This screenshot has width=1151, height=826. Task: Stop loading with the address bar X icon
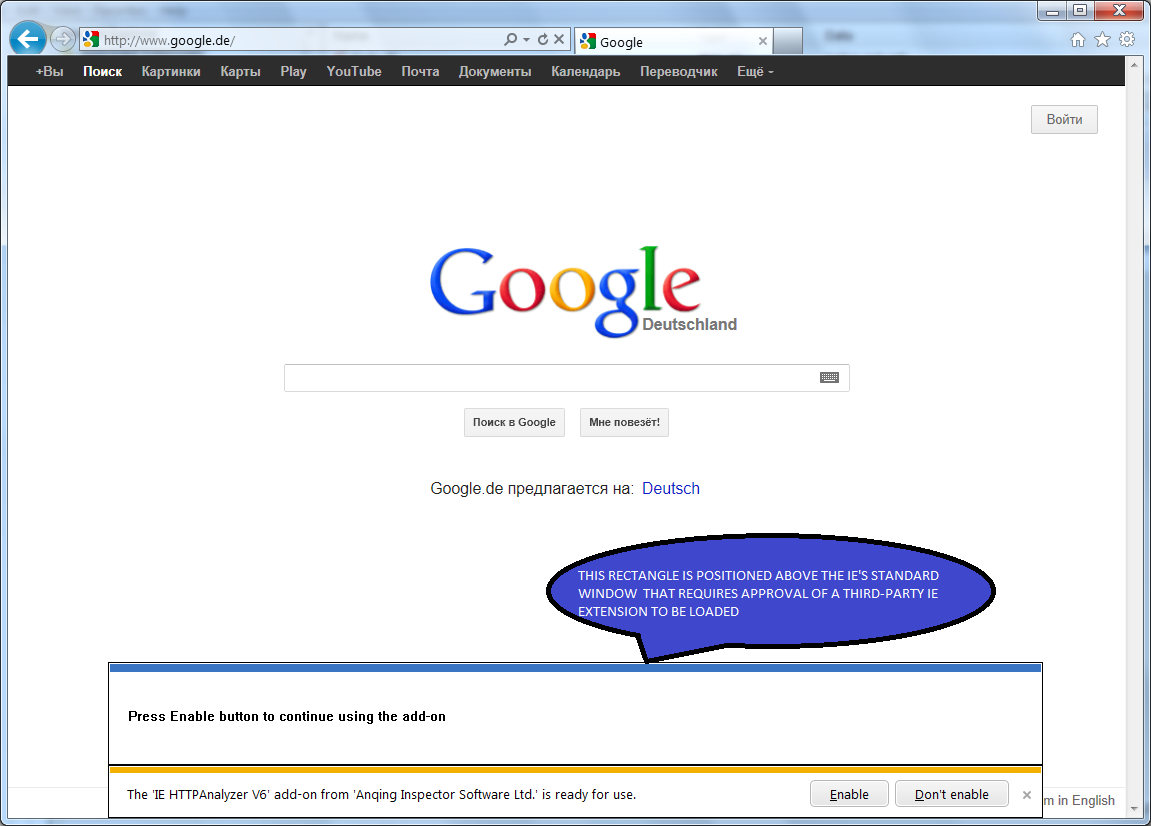pyautogui.click(x=559, y=40)
